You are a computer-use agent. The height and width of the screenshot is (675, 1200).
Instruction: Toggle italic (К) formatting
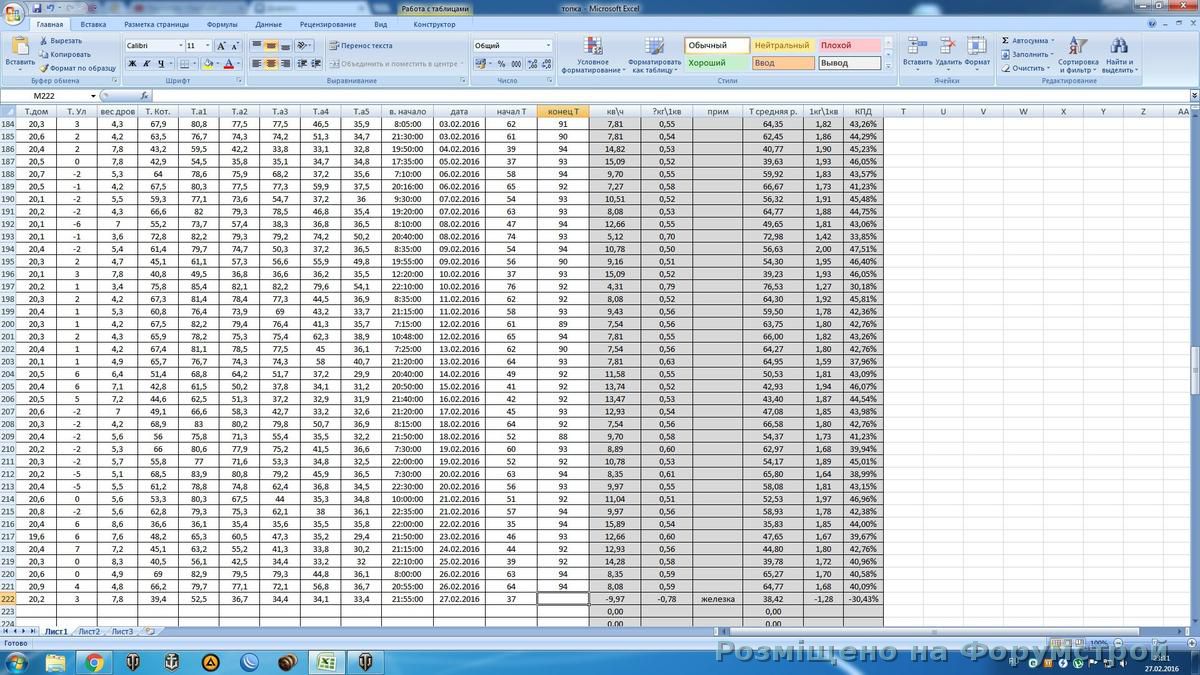pyautogui.click(x=146, y=63)
